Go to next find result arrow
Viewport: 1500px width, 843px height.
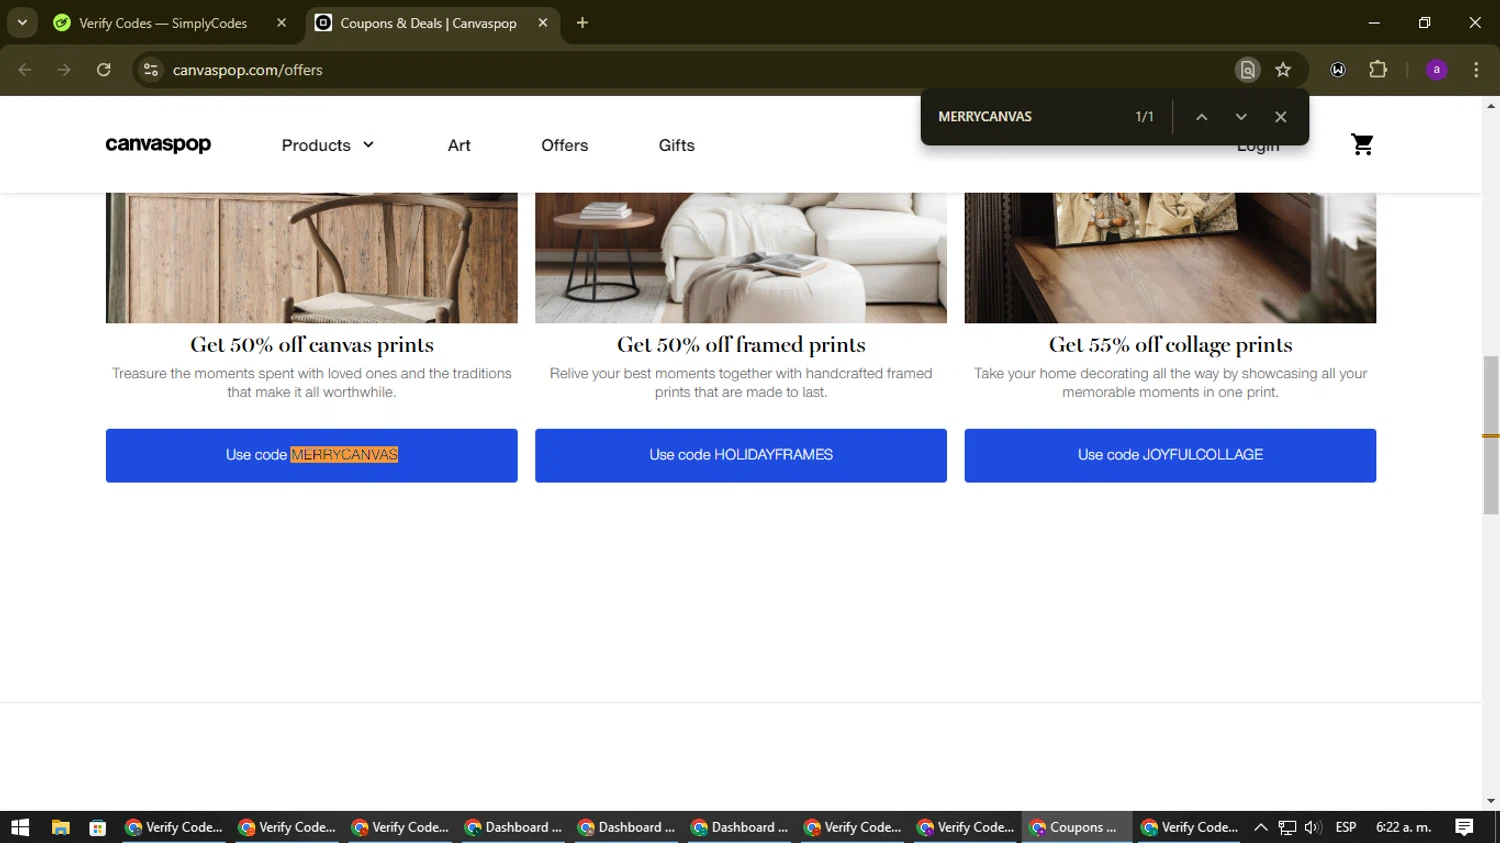tap(1241, 117)
